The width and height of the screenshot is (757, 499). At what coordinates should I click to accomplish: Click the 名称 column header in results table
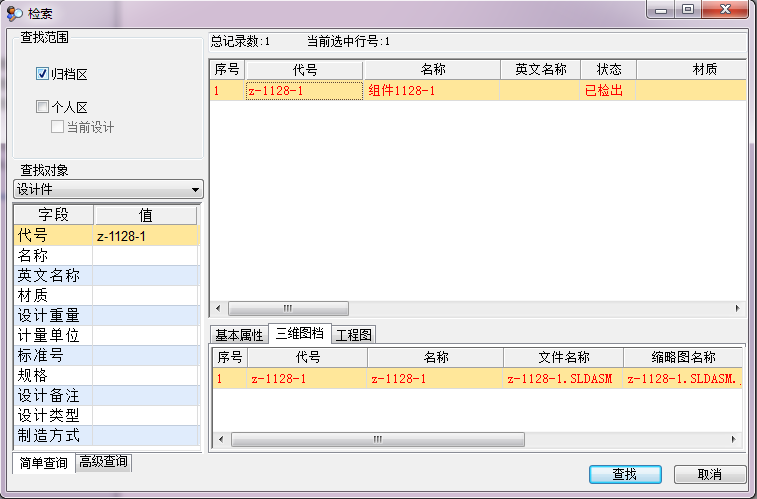(432, 69)
